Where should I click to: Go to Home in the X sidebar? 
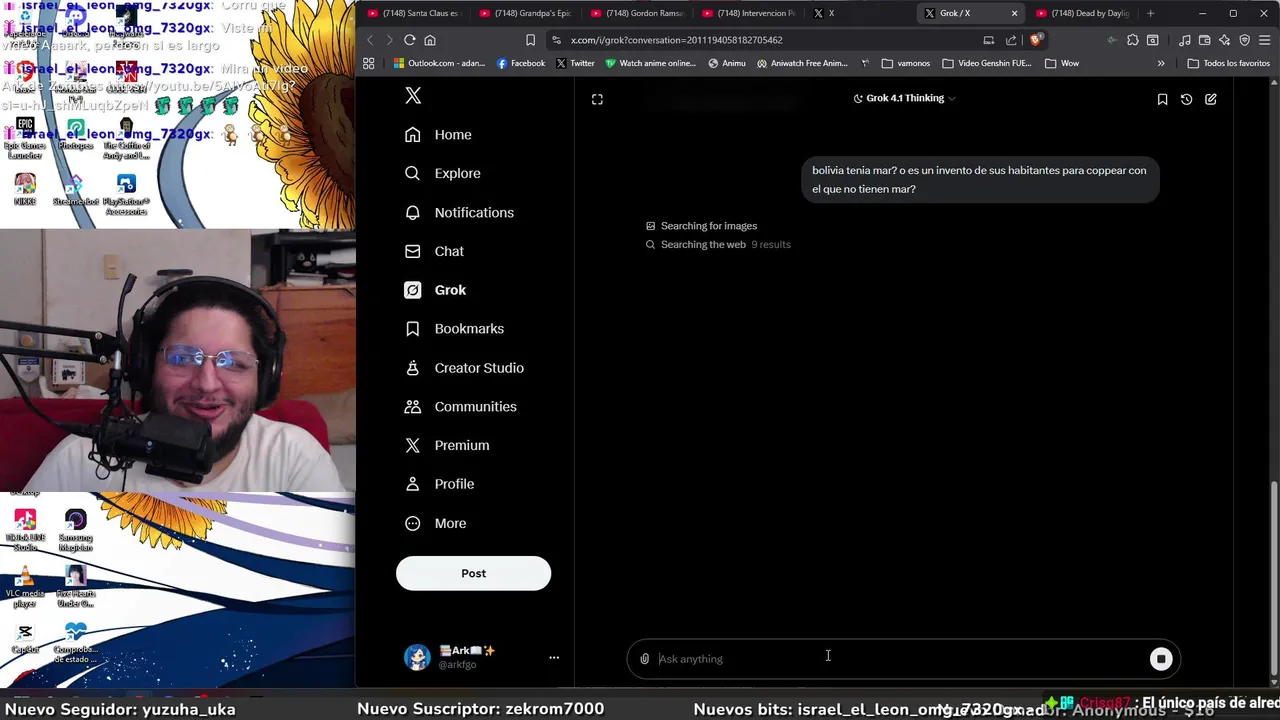point(438,135)
